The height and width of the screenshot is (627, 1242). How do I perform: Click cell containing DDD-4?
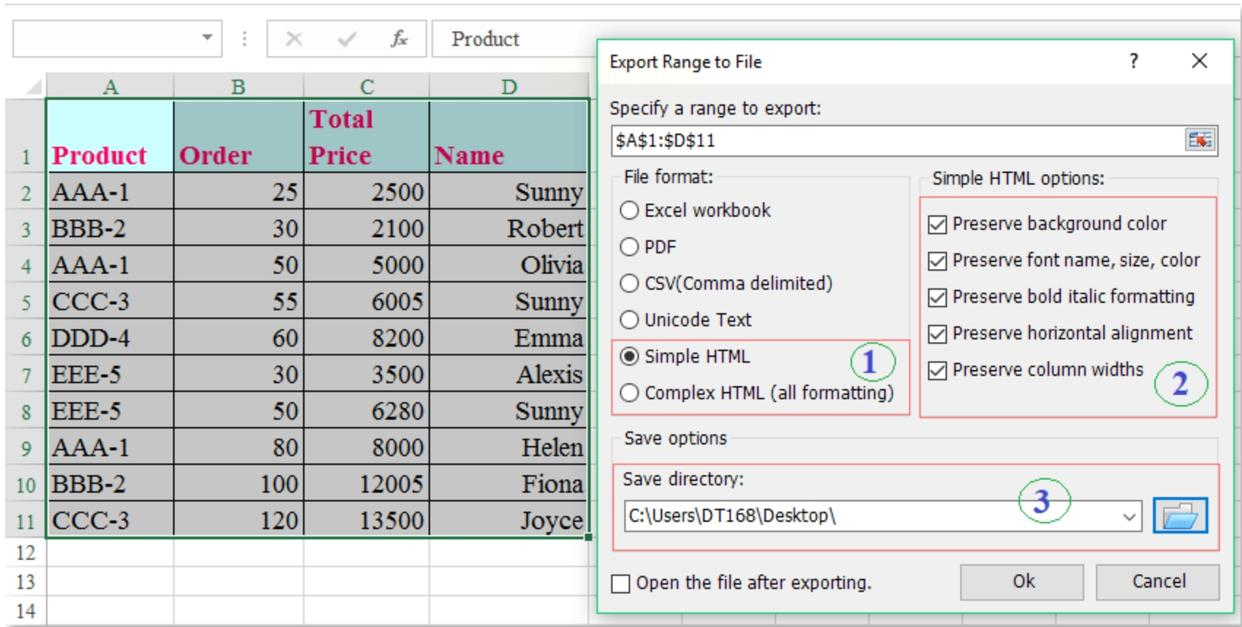(110, 338)
